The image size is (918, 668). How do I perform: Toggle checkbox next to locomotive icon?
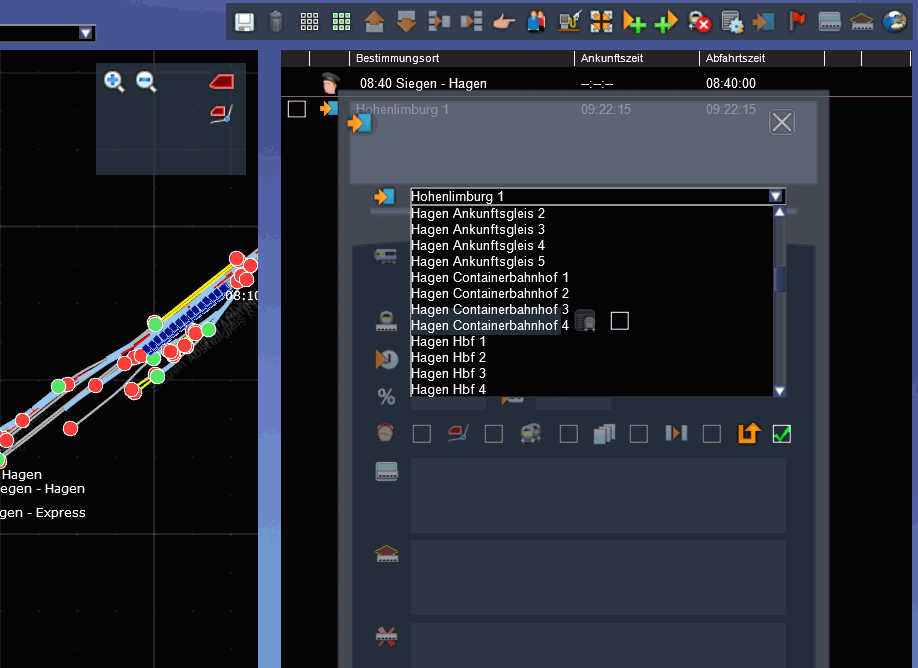(568, 434)
